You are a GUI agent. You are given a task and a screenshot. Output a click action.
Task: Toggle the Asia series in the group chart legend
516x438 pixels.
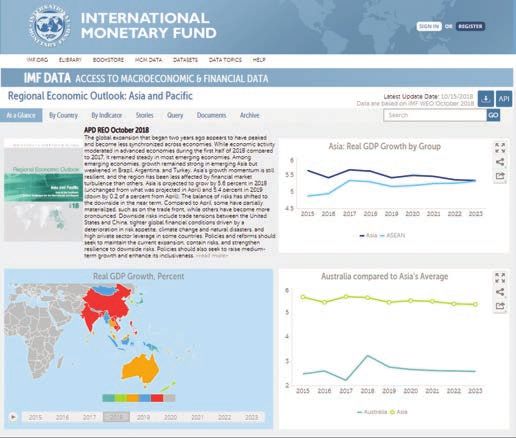(x=368, y=235)
